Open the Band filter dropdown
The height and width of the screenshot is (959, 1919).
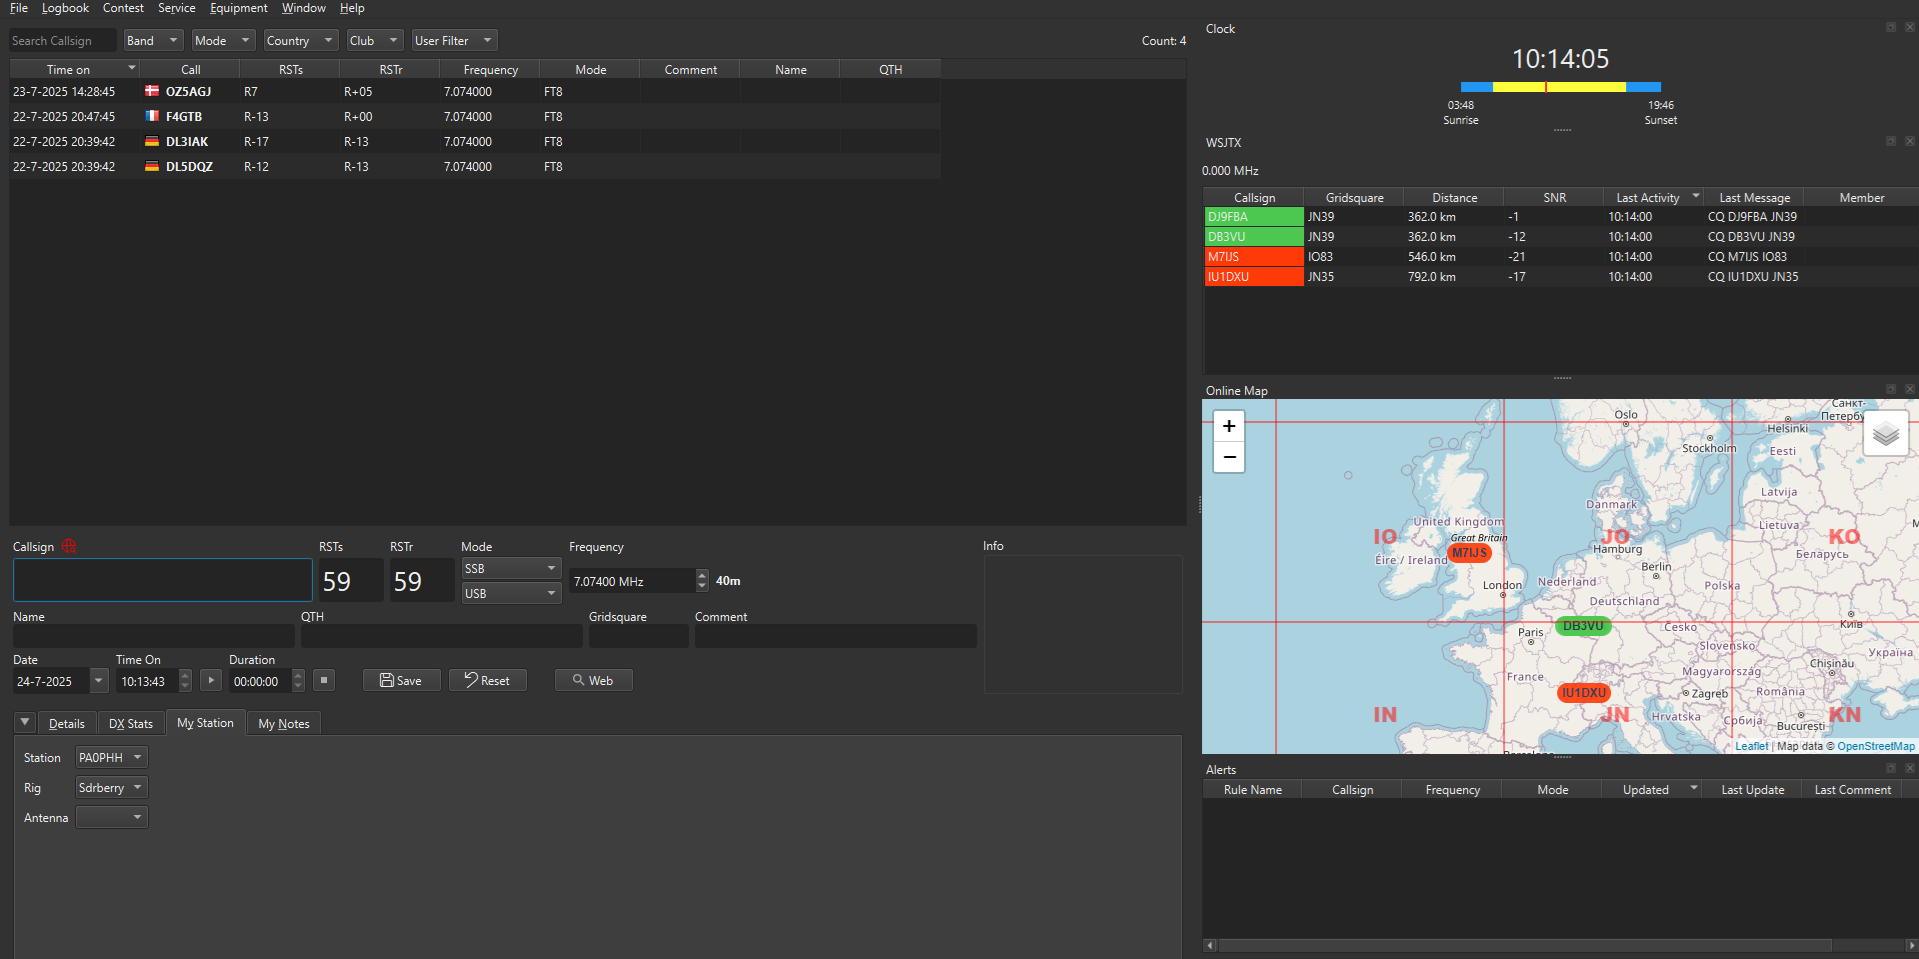[153, 41]
